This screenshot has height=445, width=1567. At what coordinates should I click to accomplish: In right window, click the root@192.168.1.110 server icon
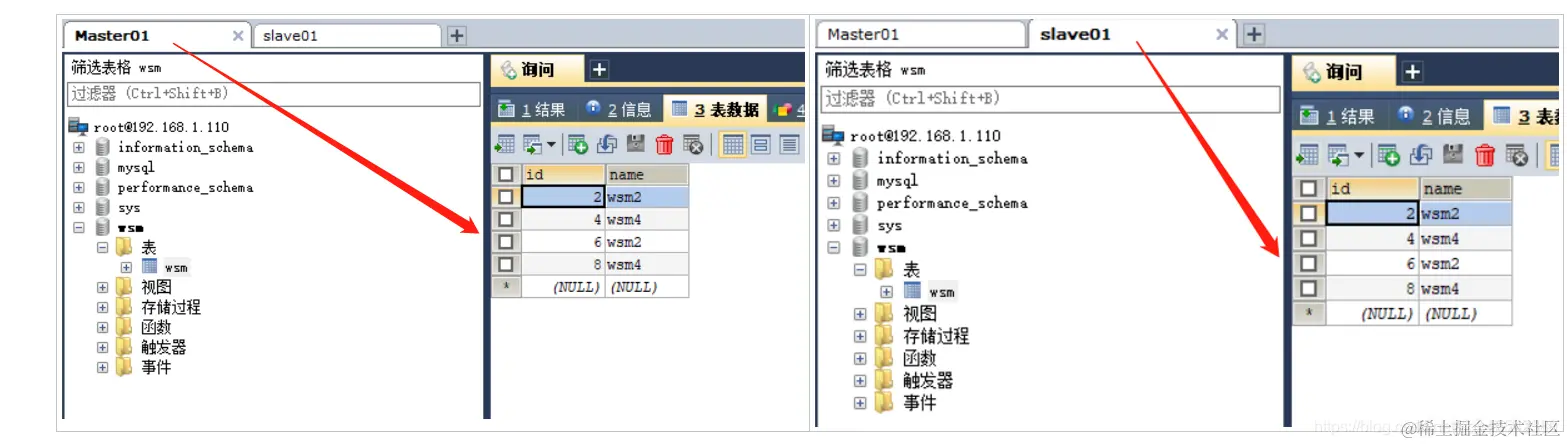832,135
